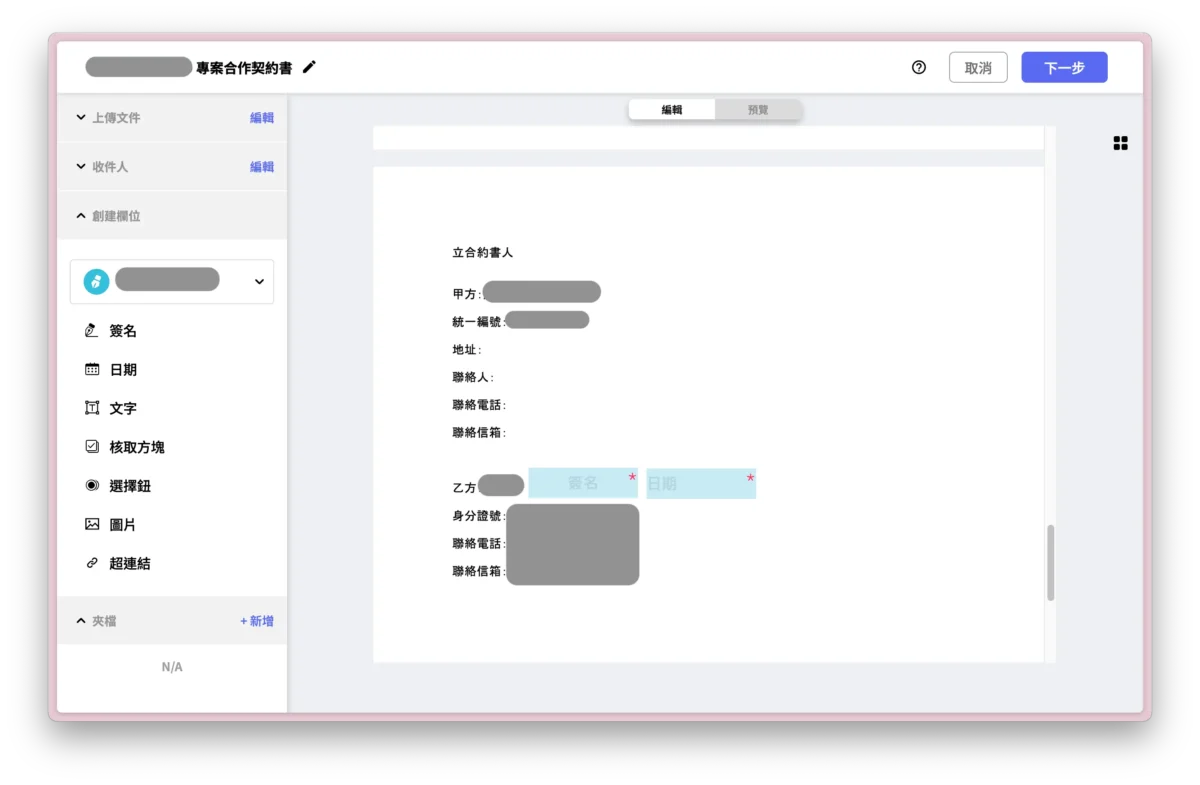Image resolution: width=1200 pixels, height=785 pixels.
Task: Rename the contract using the pencil icon
Action: click(309, 67)
